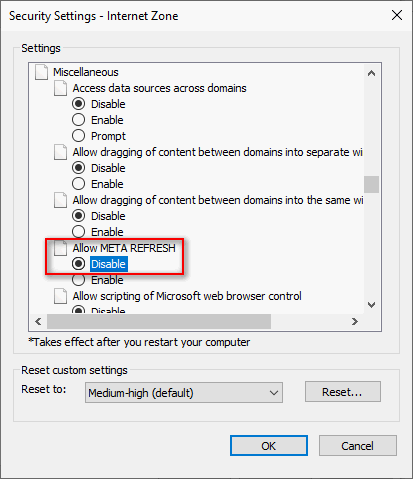
Task: Click the scroll up arrow of settings list
Action: click(x=371, y=73)
